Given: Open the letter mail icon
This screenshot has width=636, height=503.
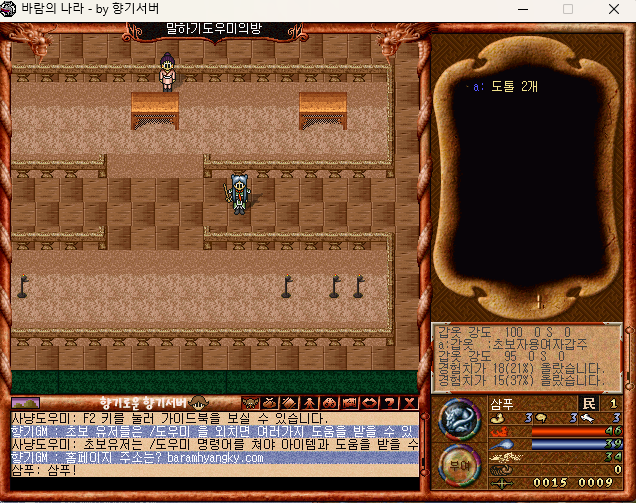Looking at the screenshot, I should click(x=349, y=403).
